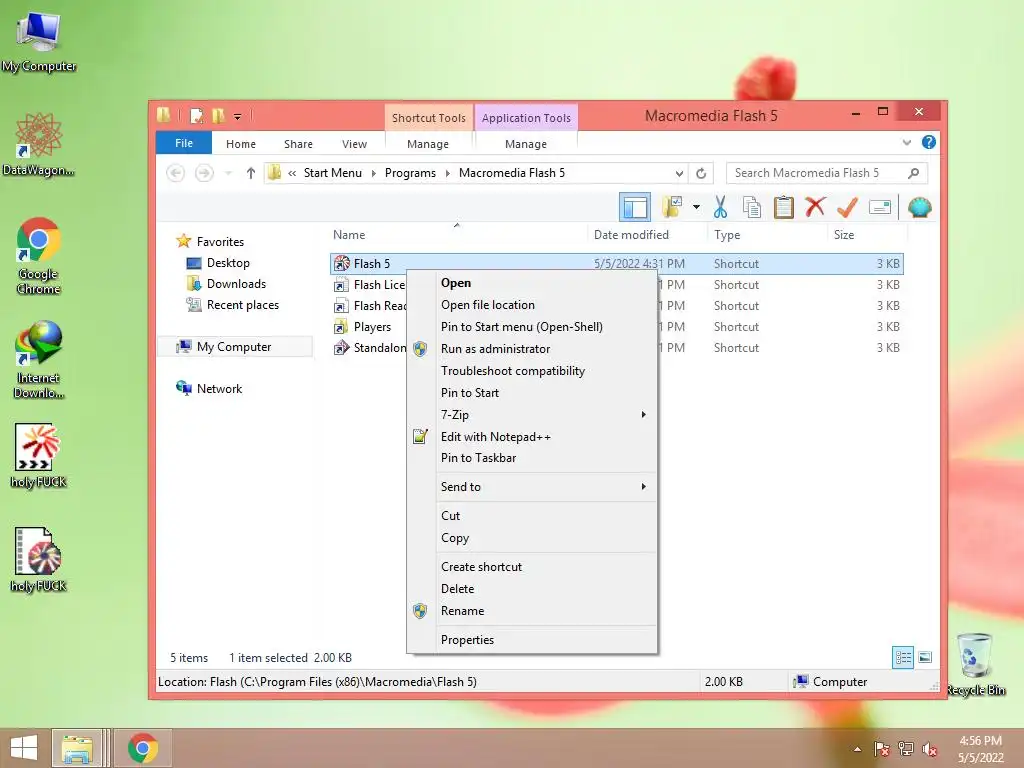The height and width of the screenshot is (768, 1024).
Task: Choose Rename in context menu
Action: point(532,611)
